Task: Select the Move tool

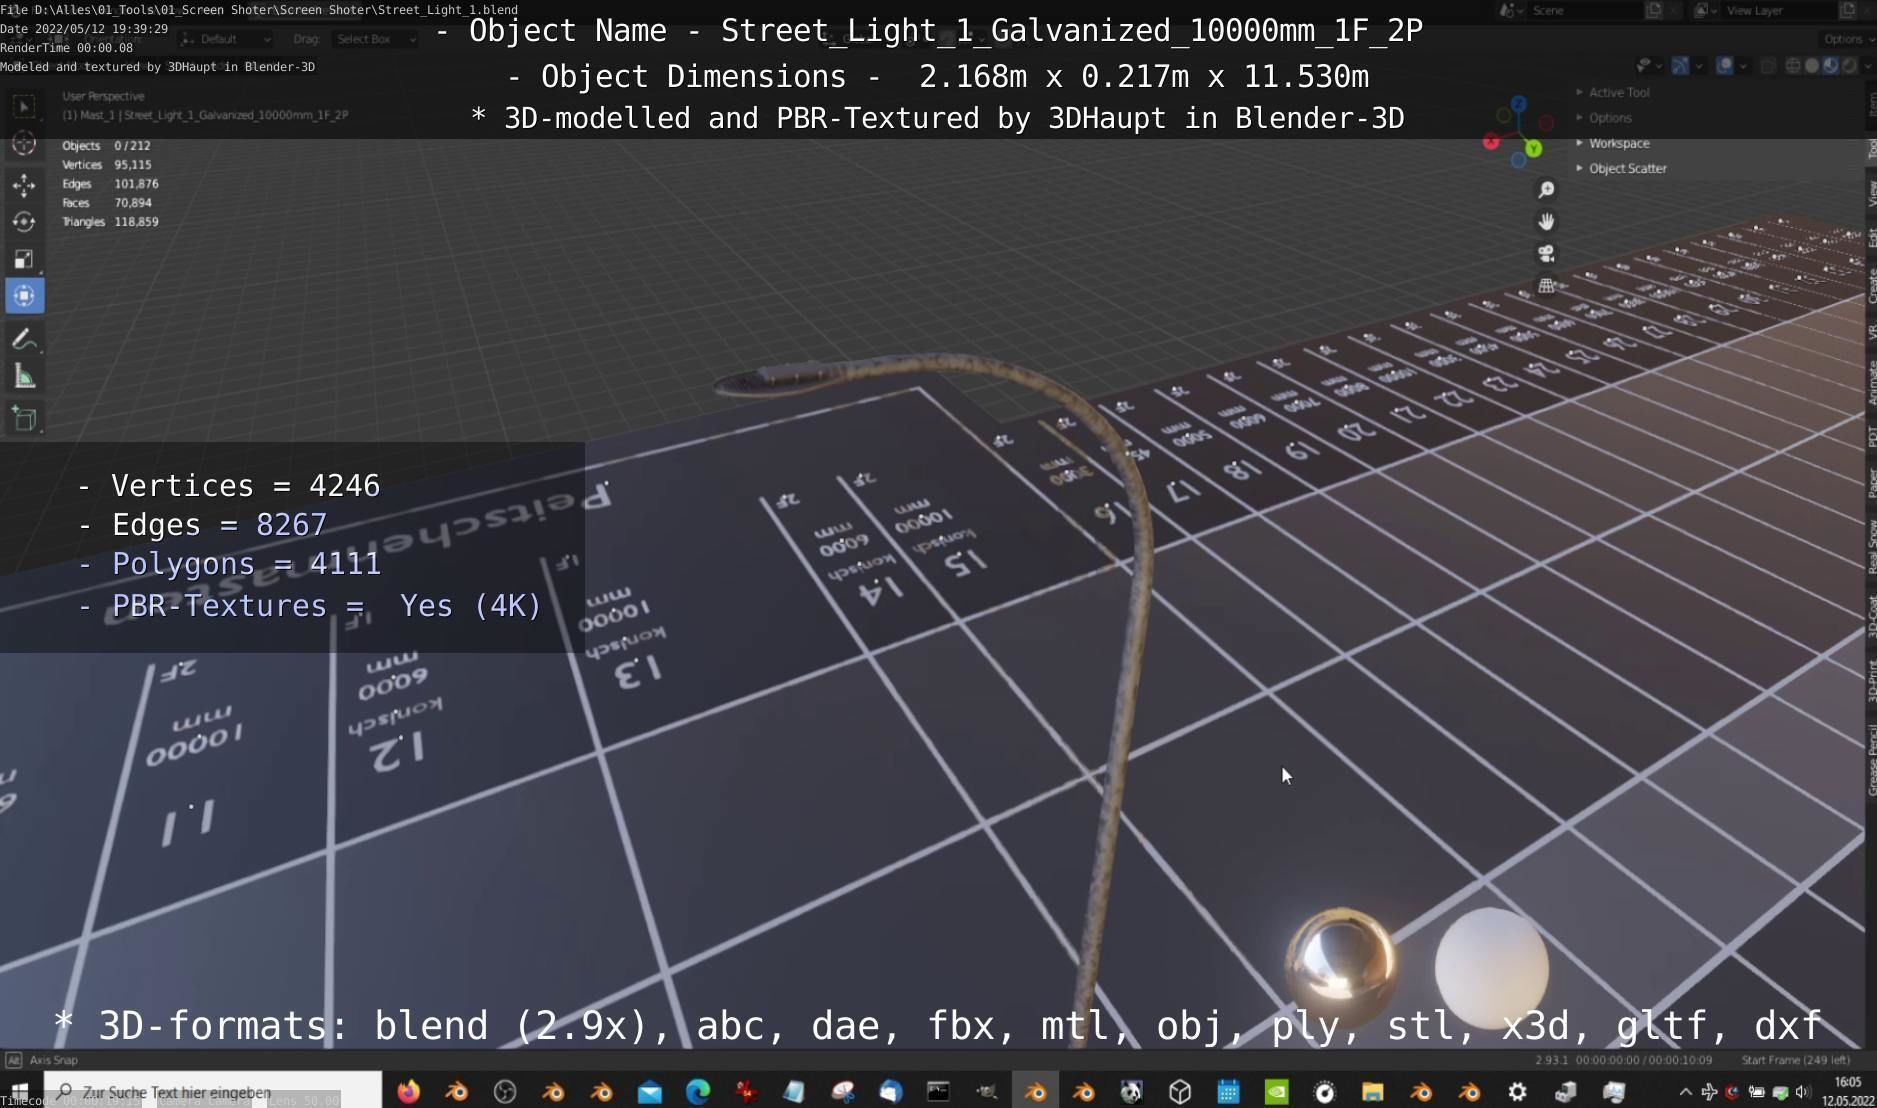Action: [x=24, y=185]
